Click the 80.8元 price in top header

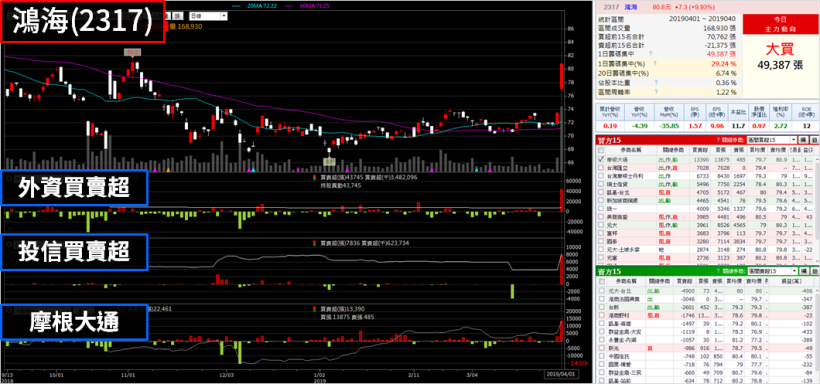click(x=662, y=7)
